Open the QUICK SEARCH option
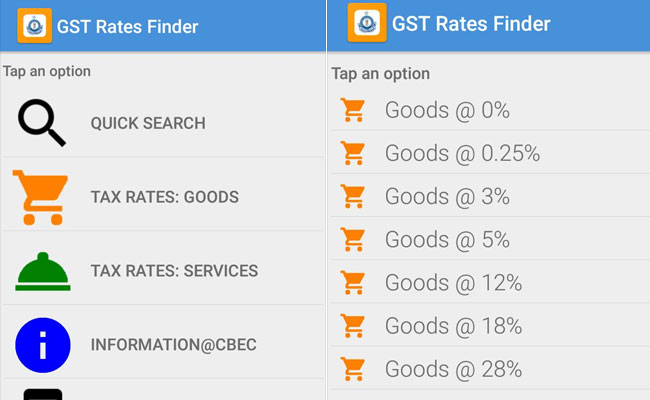The image size is (650, 400). pyautogui.click(x=148, y=124)
